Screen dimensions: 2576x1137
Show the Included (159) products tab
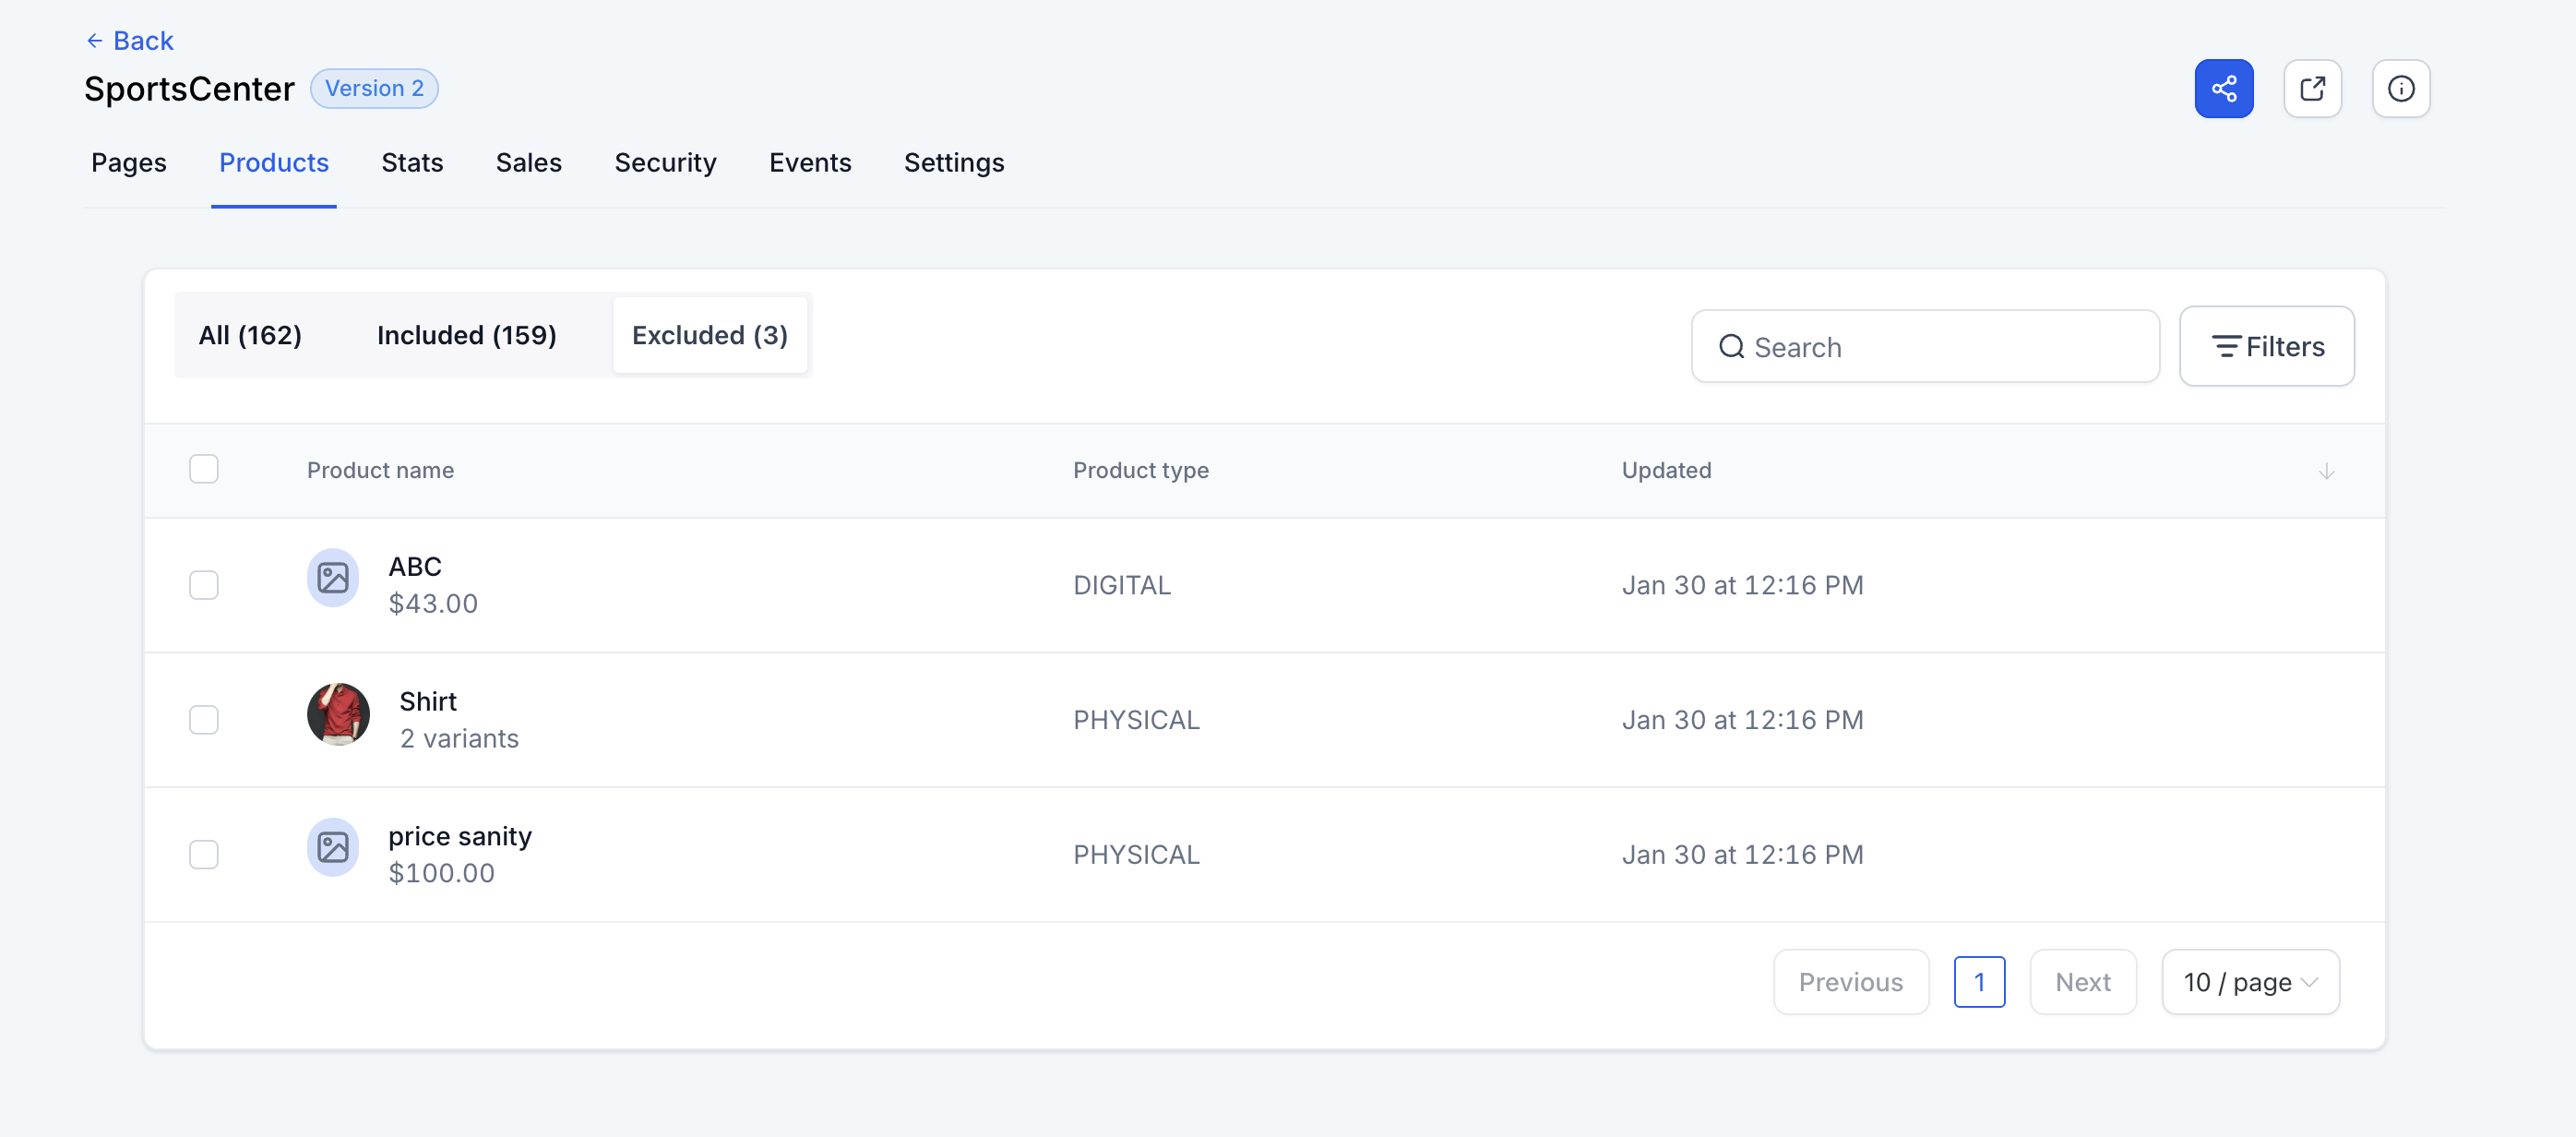(466, 335)
